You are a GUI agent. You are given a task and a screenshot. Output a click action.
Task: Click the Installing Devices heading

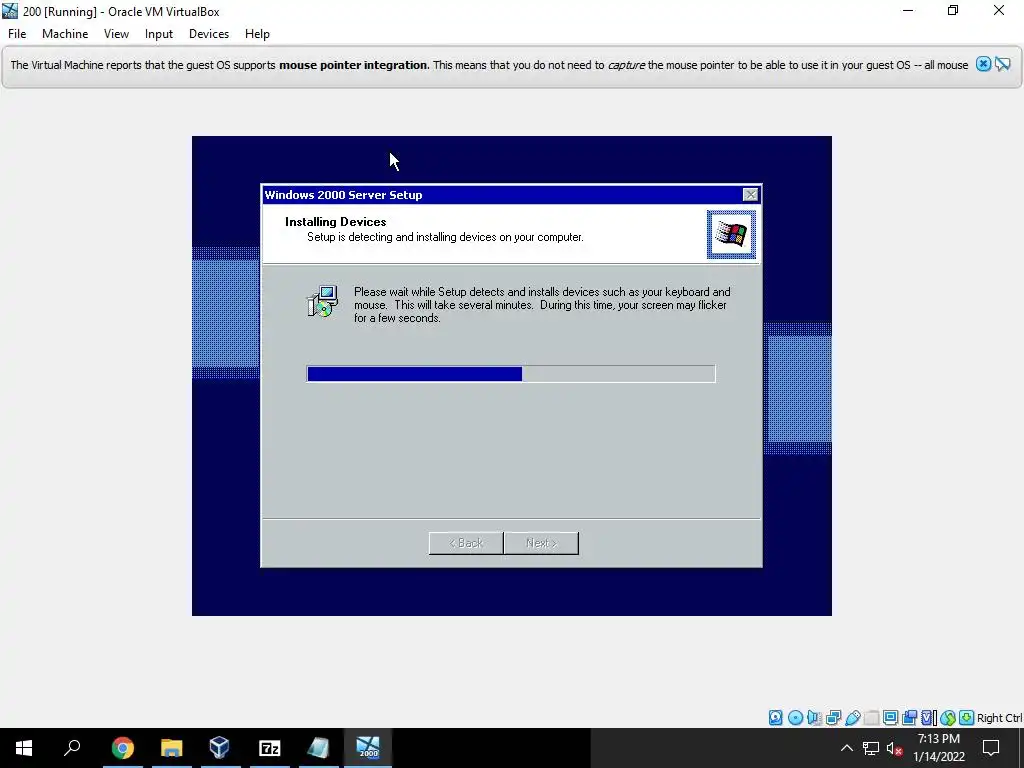click(x=336, y=221)
